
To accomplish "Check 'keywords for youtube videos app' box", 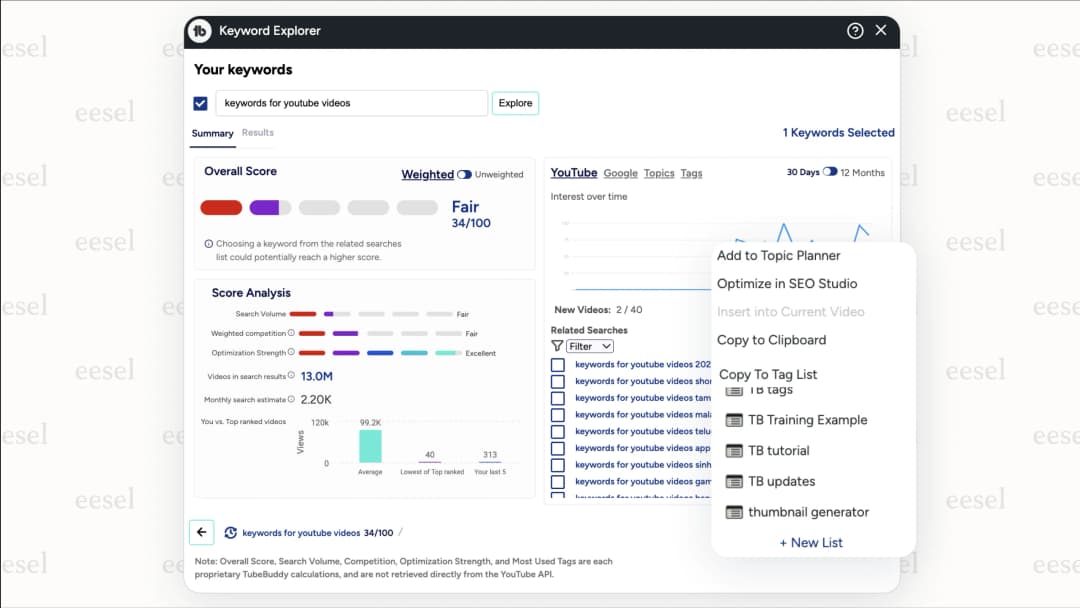I will pos(558,448).
